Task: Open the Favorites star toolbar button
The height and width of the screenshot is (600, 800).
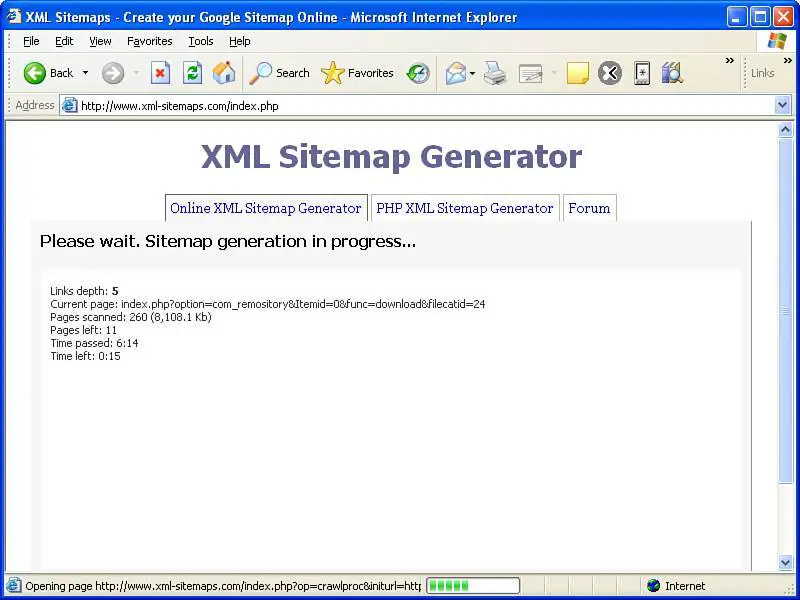Action: 357,73
